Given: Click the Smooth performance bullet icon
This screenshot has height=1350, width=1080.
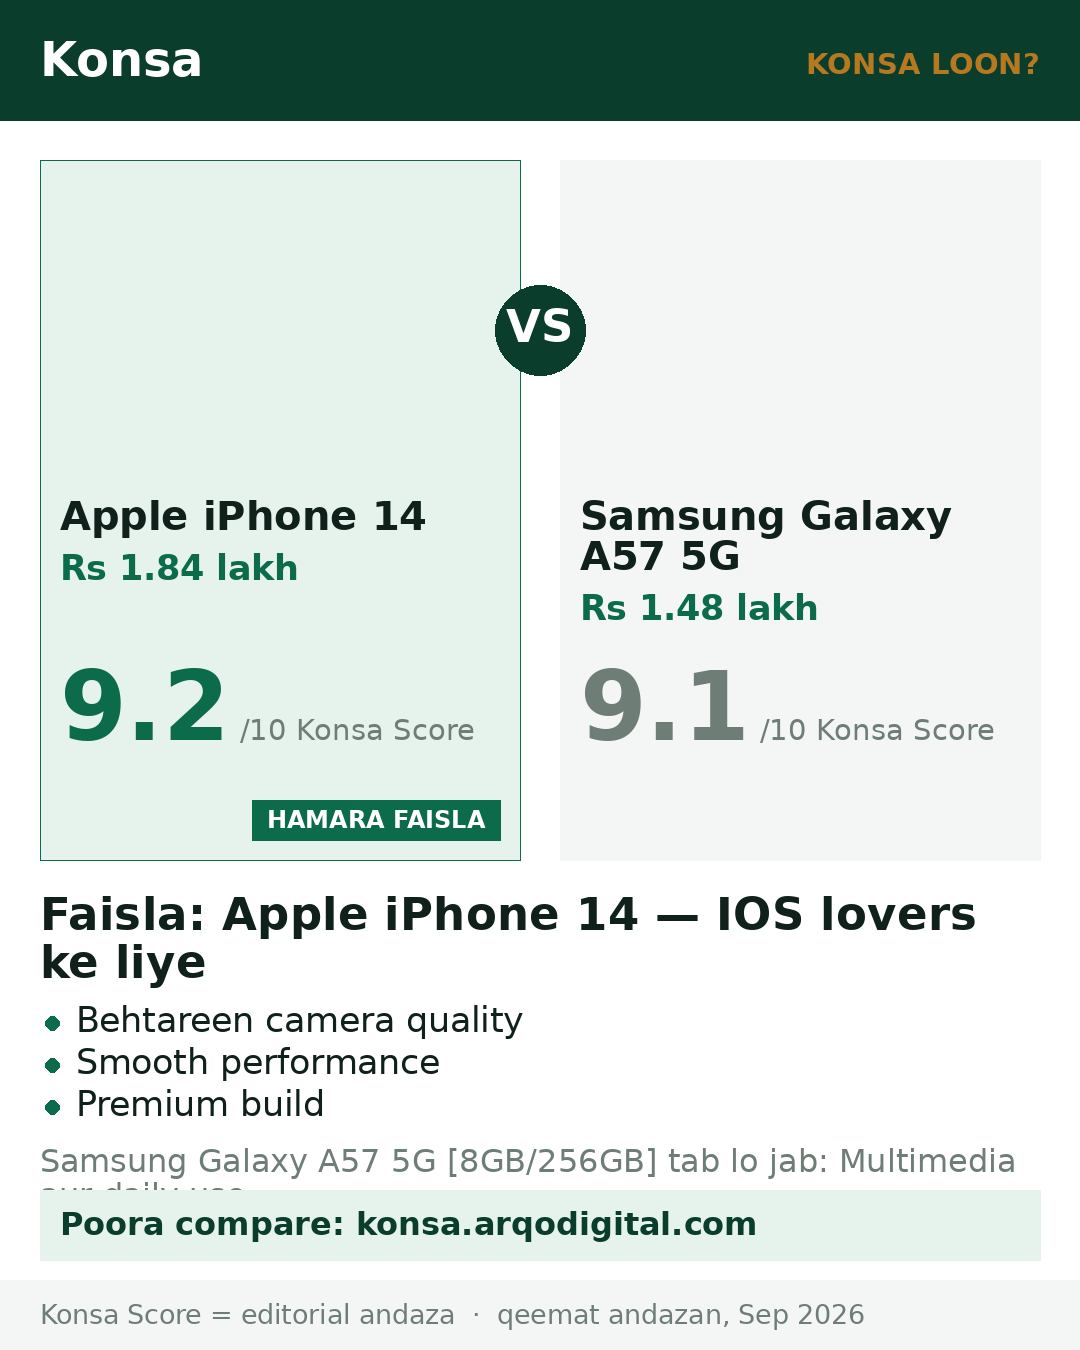Looking at the screenshot, I should pos(53,1065).
